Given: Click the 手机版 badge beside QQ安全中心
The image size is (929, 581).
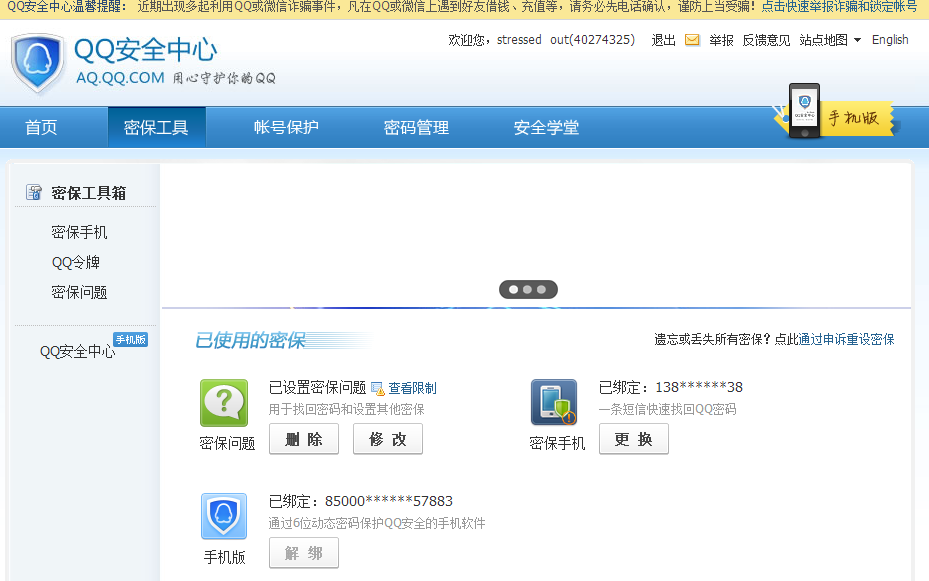Looking at the screenshot, I should point(130,339).
